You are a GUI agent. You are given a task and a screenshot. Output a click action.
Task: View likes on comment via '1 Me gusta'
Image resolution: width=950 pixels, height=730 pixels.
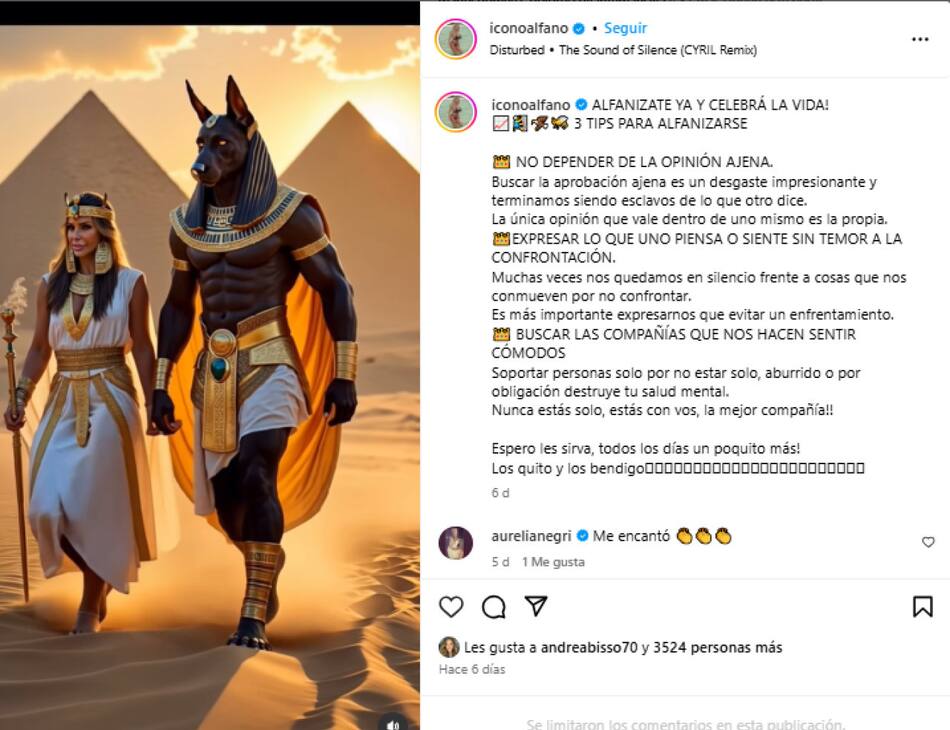pyautogui.click(x=553, y=562)
